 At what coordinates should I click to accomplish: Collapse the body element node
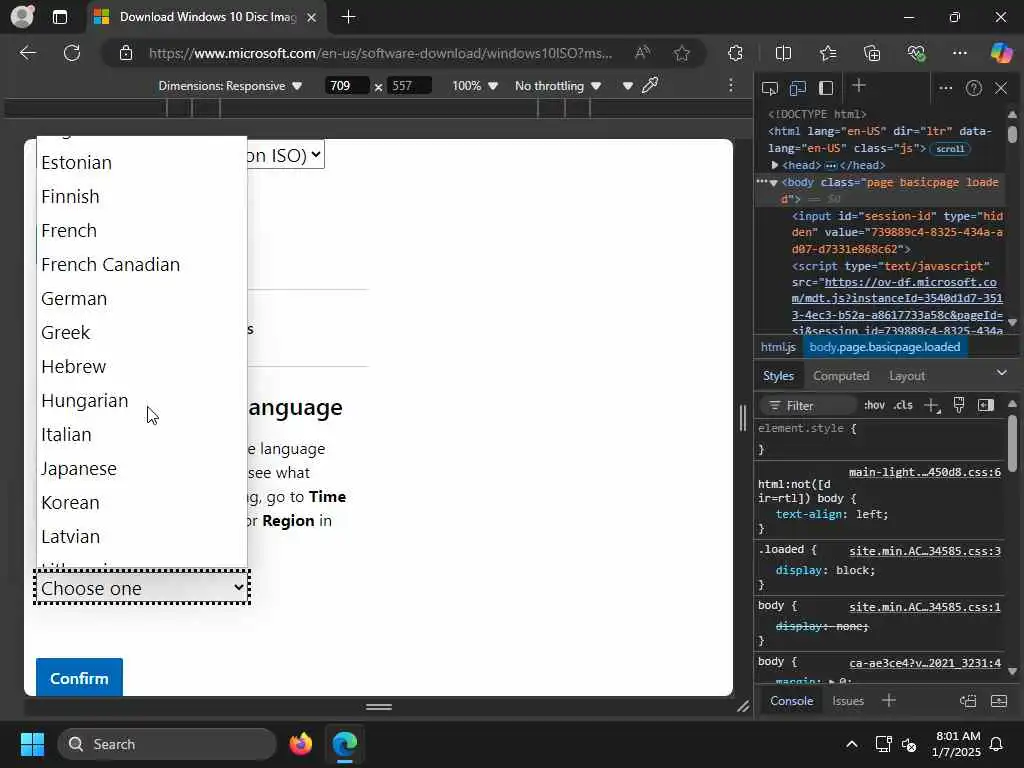pos(774,183)
